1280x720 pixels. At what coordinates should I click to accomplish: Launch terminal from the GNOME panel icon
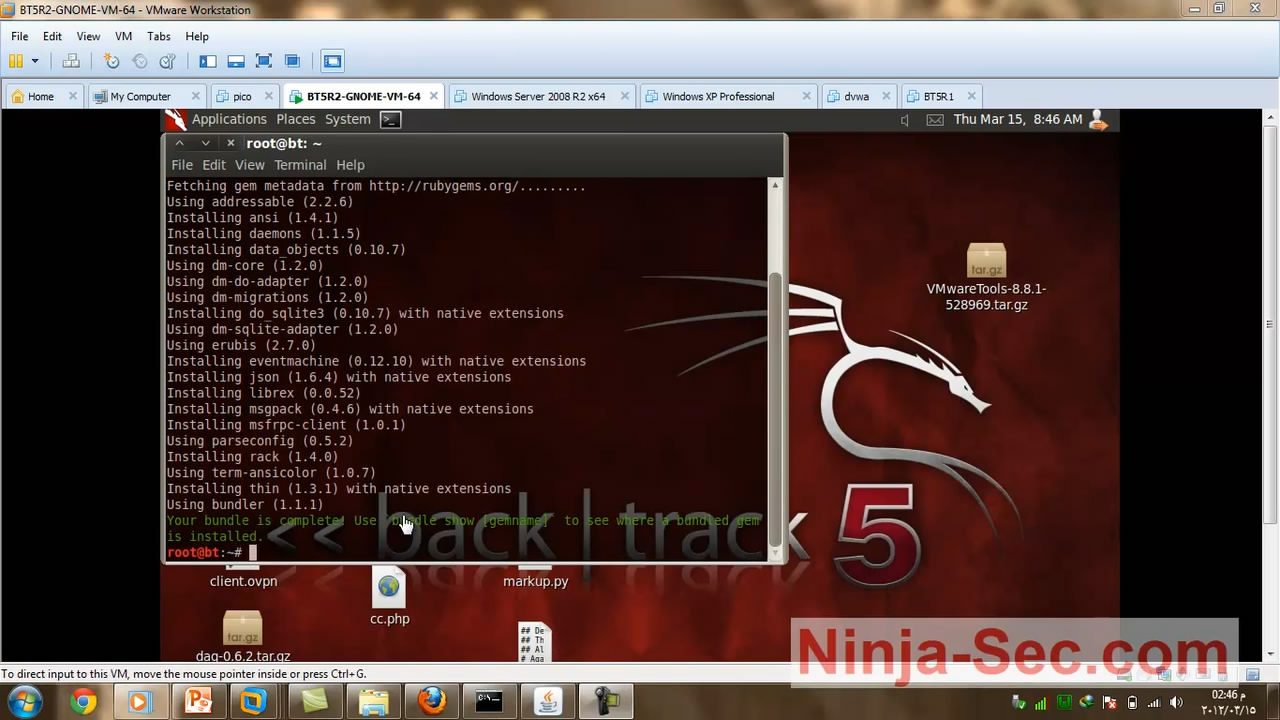click(391, 119)
